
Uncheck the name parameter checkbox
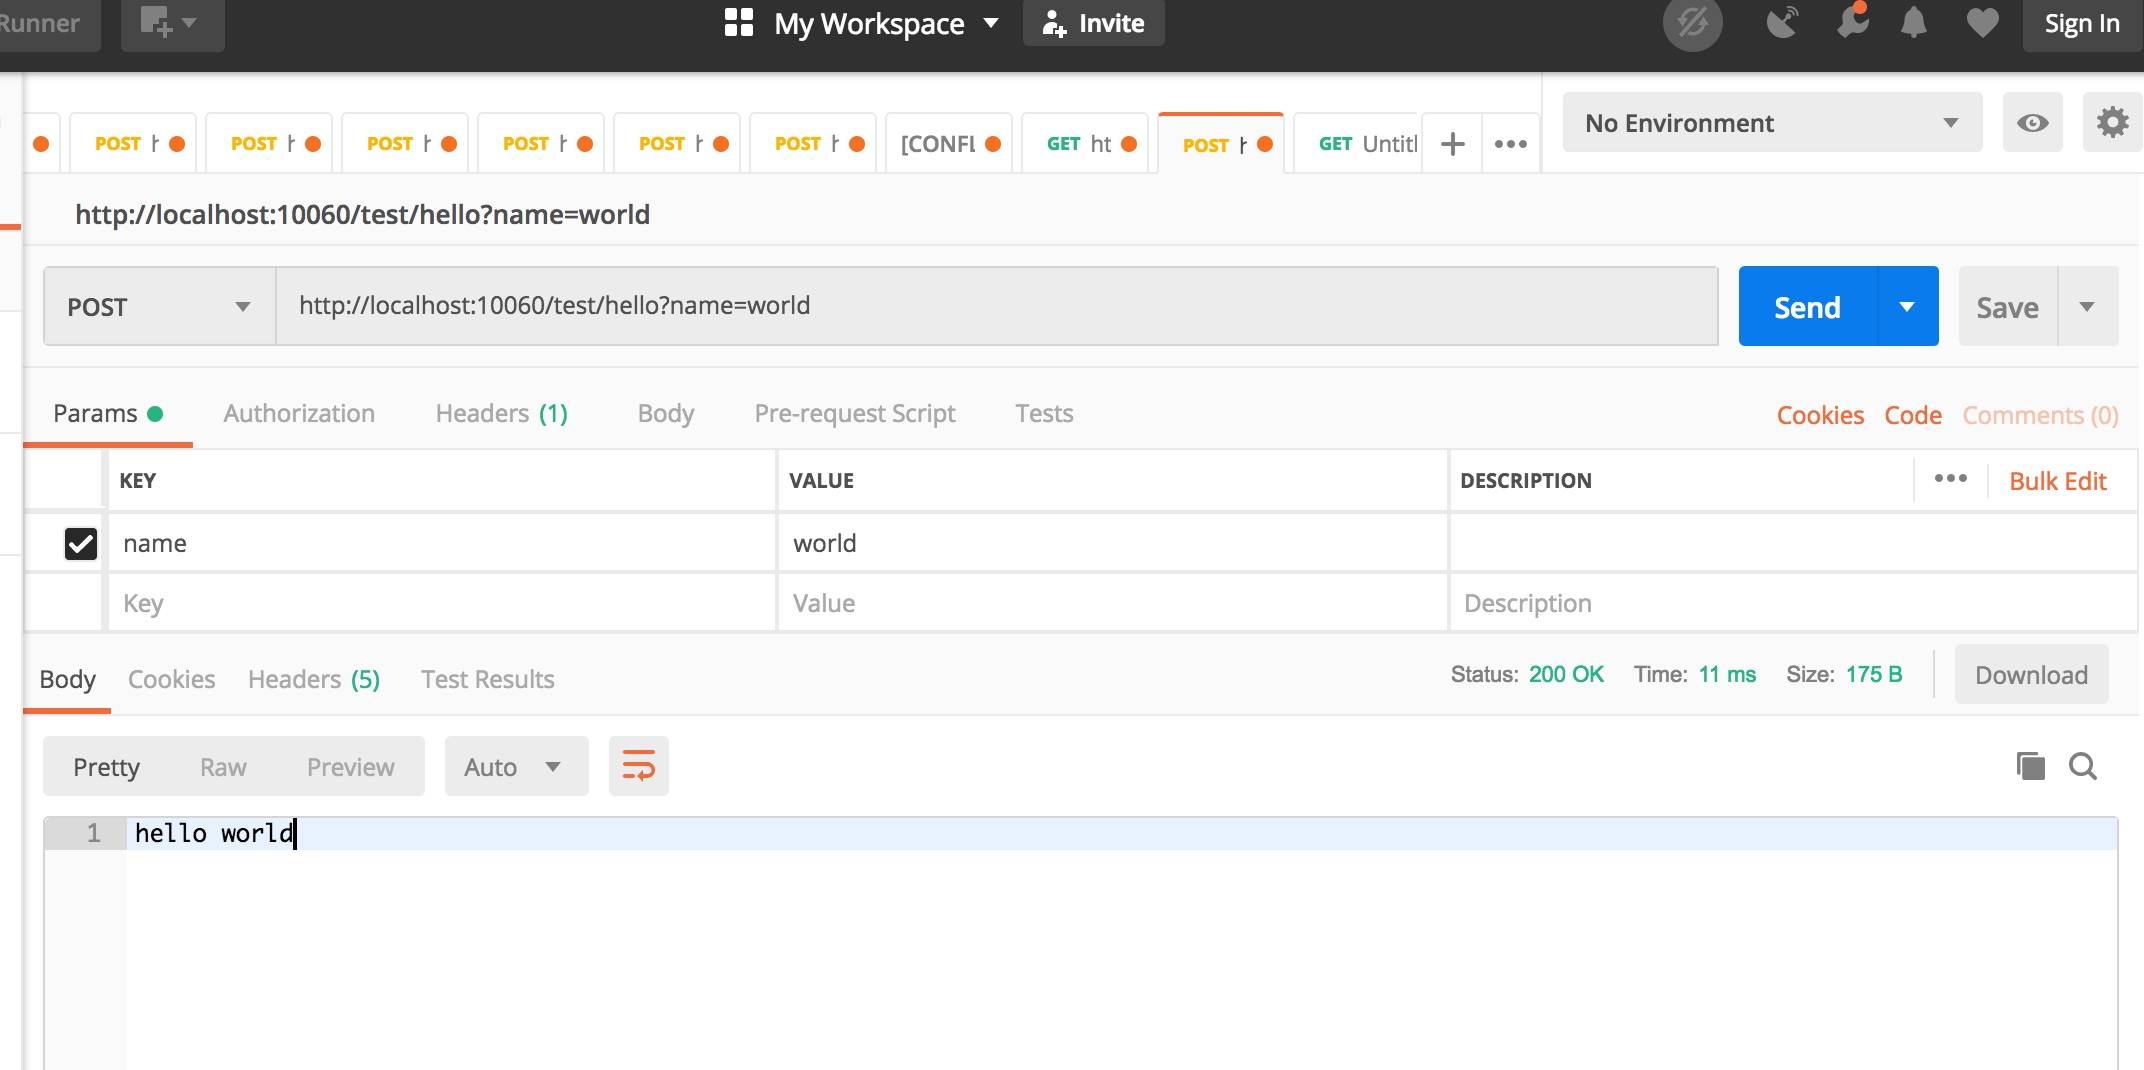[81, 543]
